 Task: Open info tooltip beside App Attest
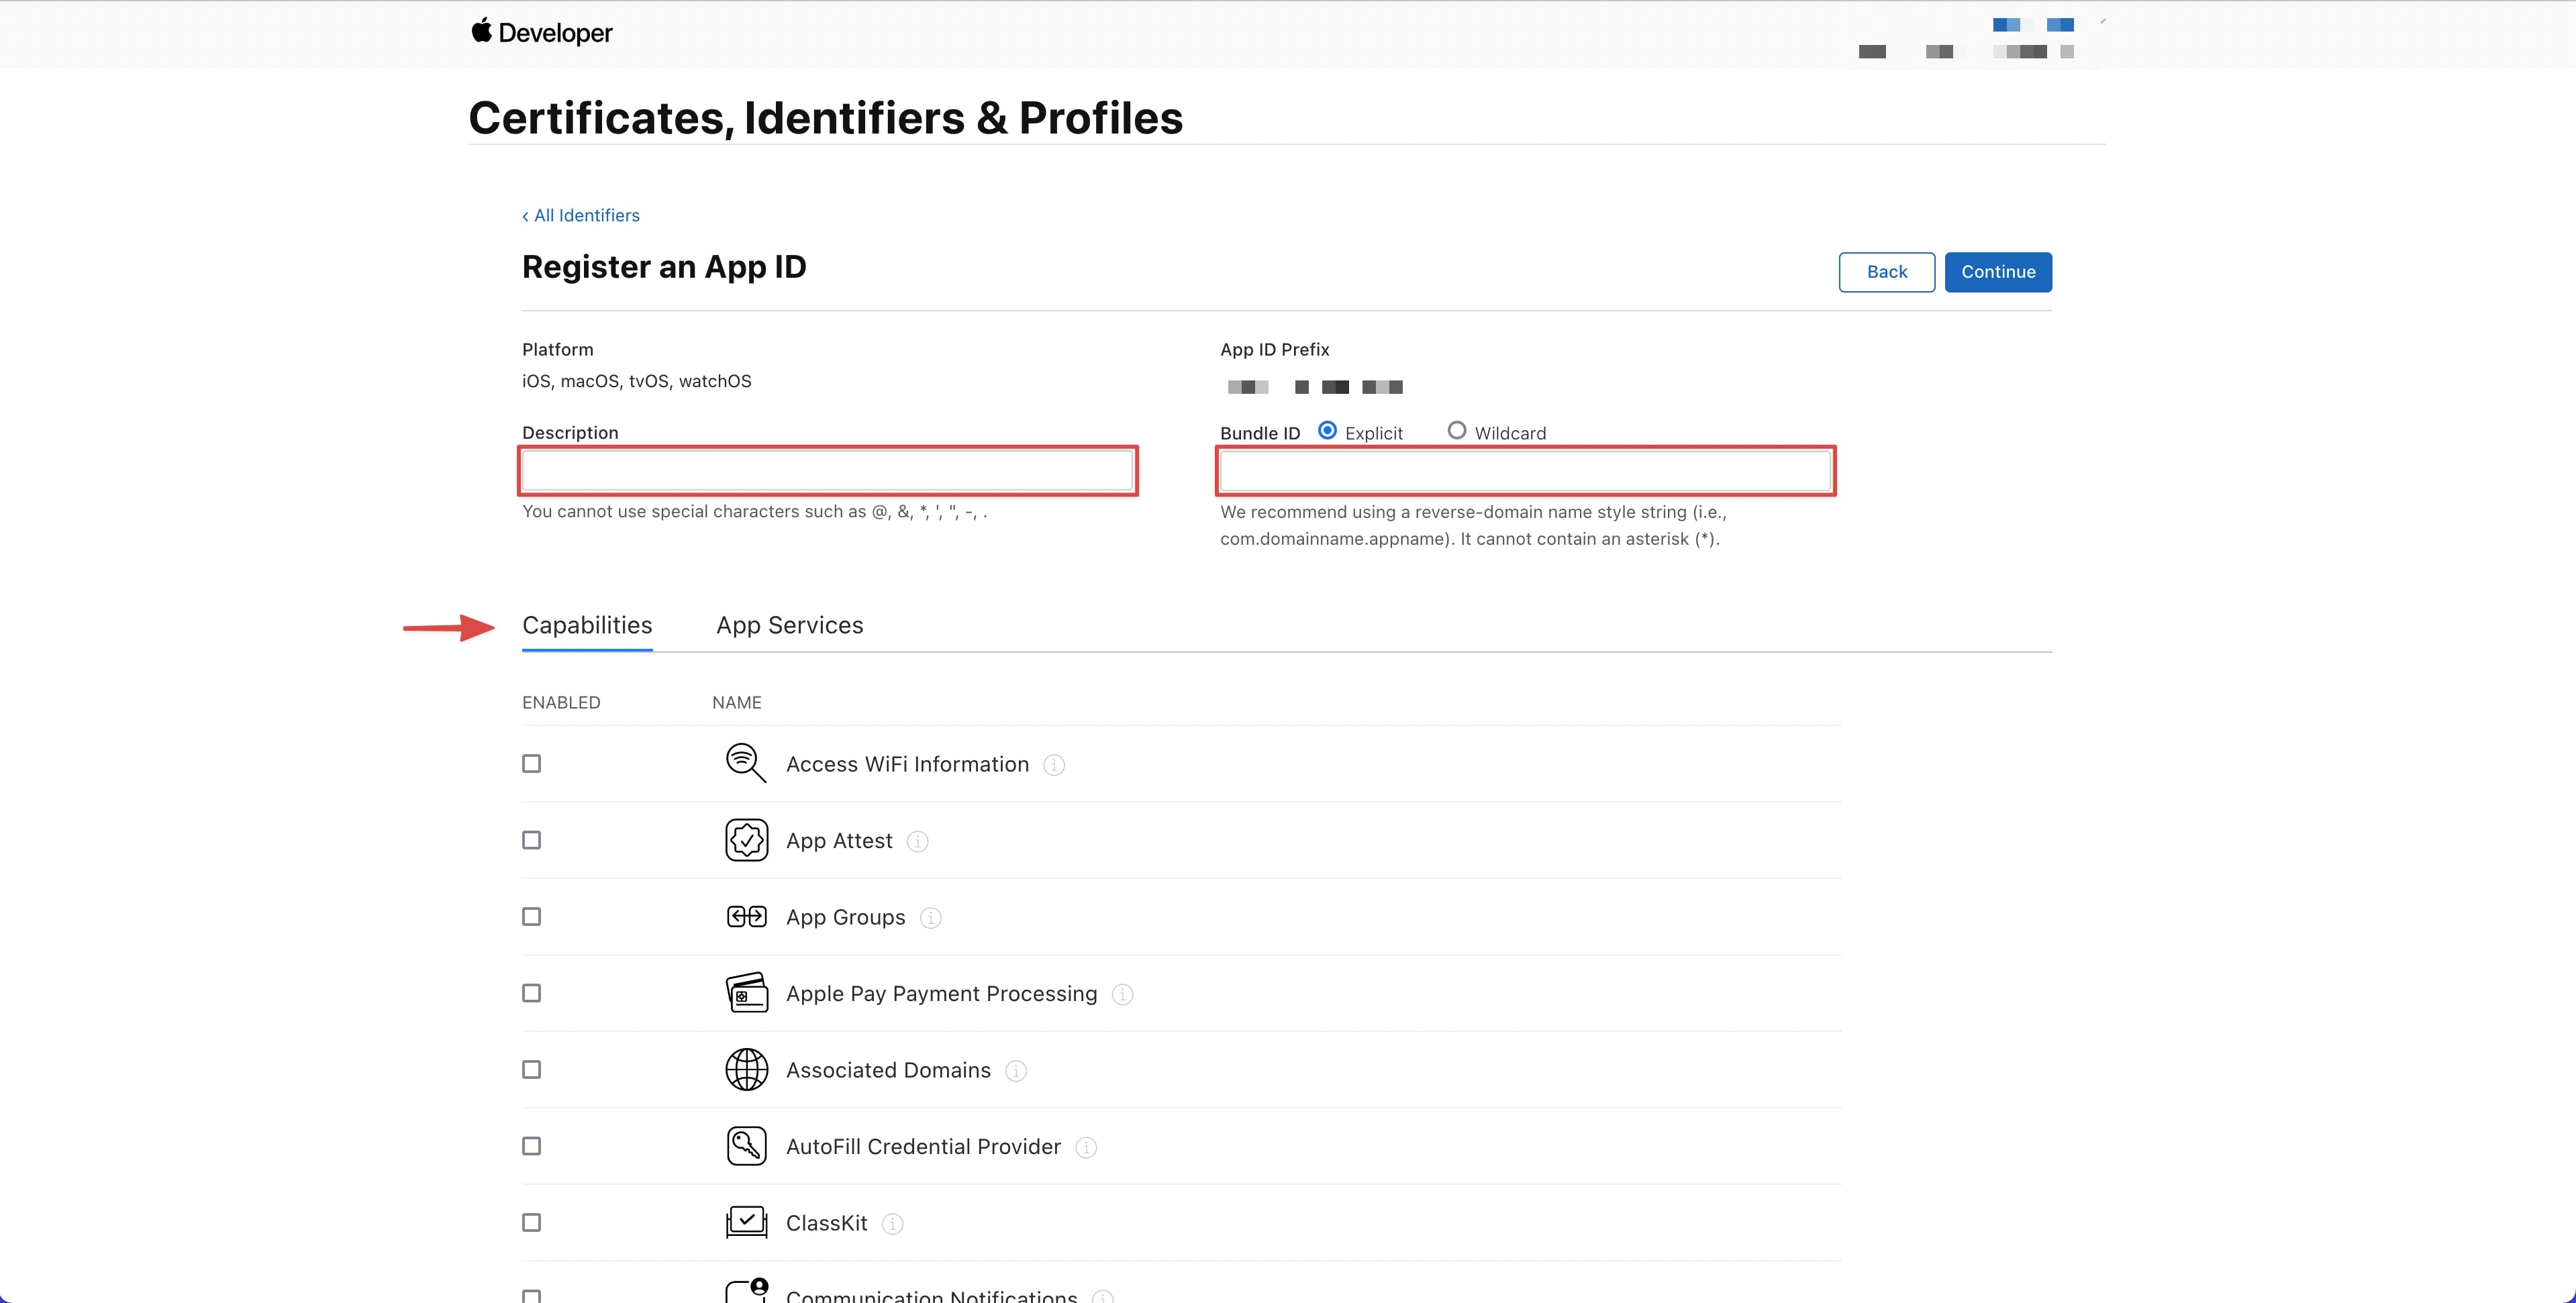(x=917, y=841)
